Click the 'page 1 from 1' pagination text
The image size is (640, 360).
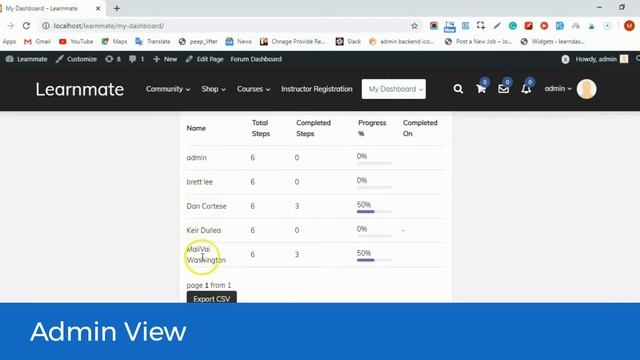[x=209, y=285]
